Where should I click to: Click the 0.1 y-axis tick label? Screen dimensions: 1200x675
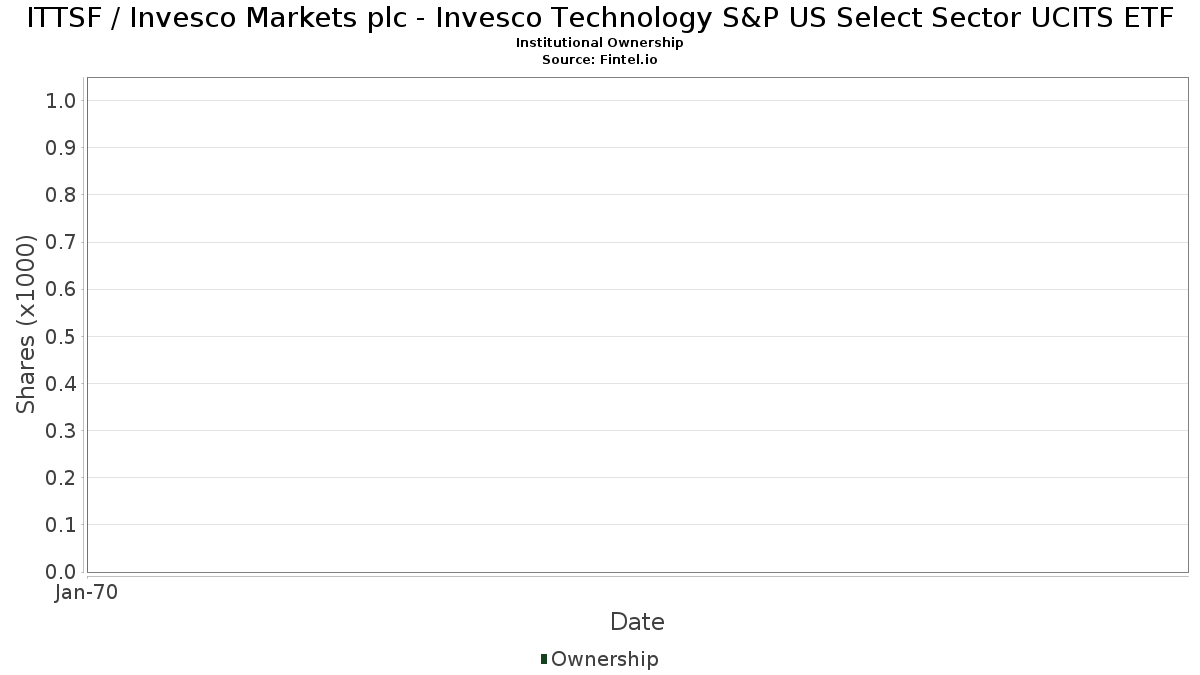(x=61, y=525)
